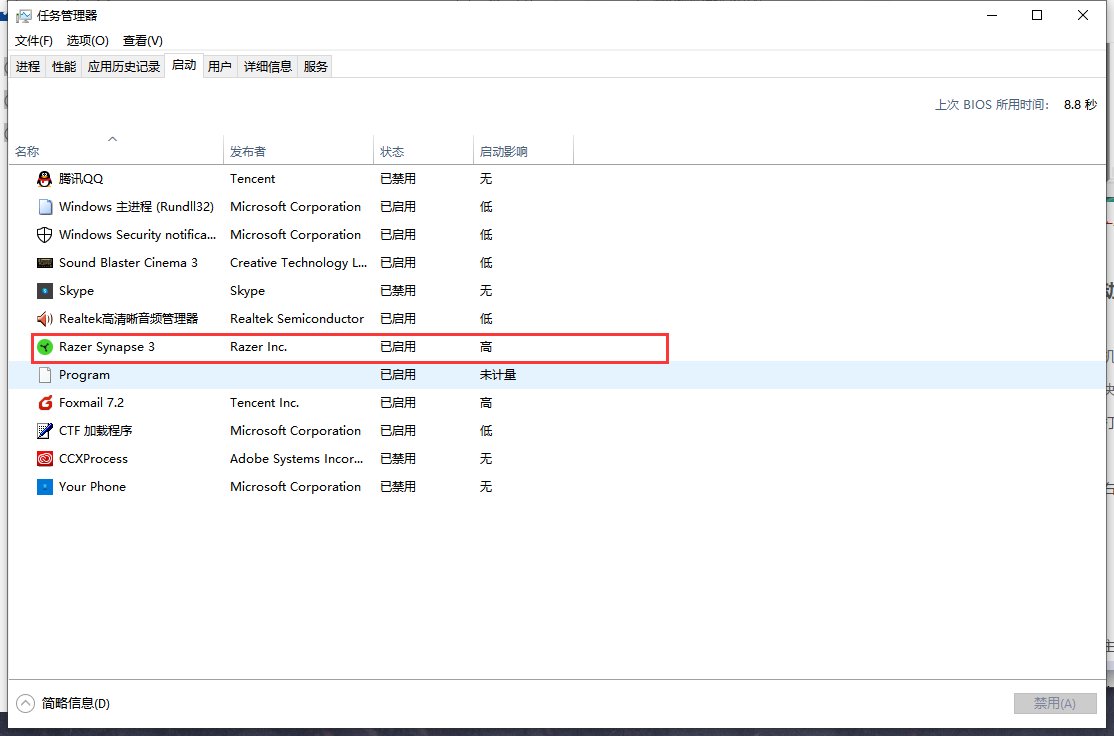Sort by 状态 column header
This screenshot has width=1114, height=736.
(392, 152)
